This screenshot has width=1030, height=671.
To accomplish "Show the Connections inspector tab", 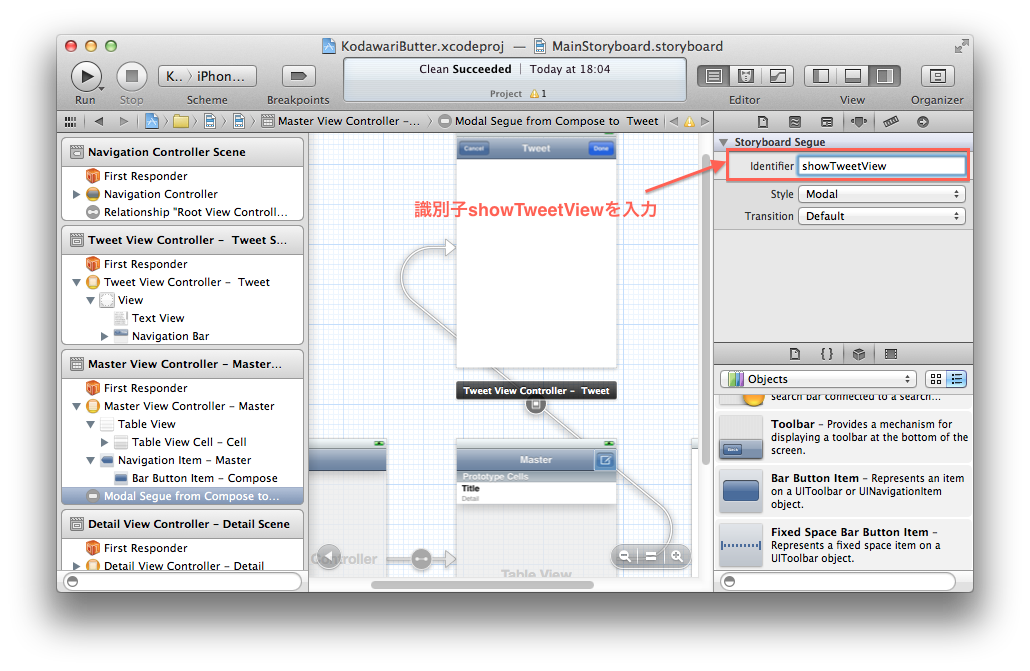I will tap(923, 122).
